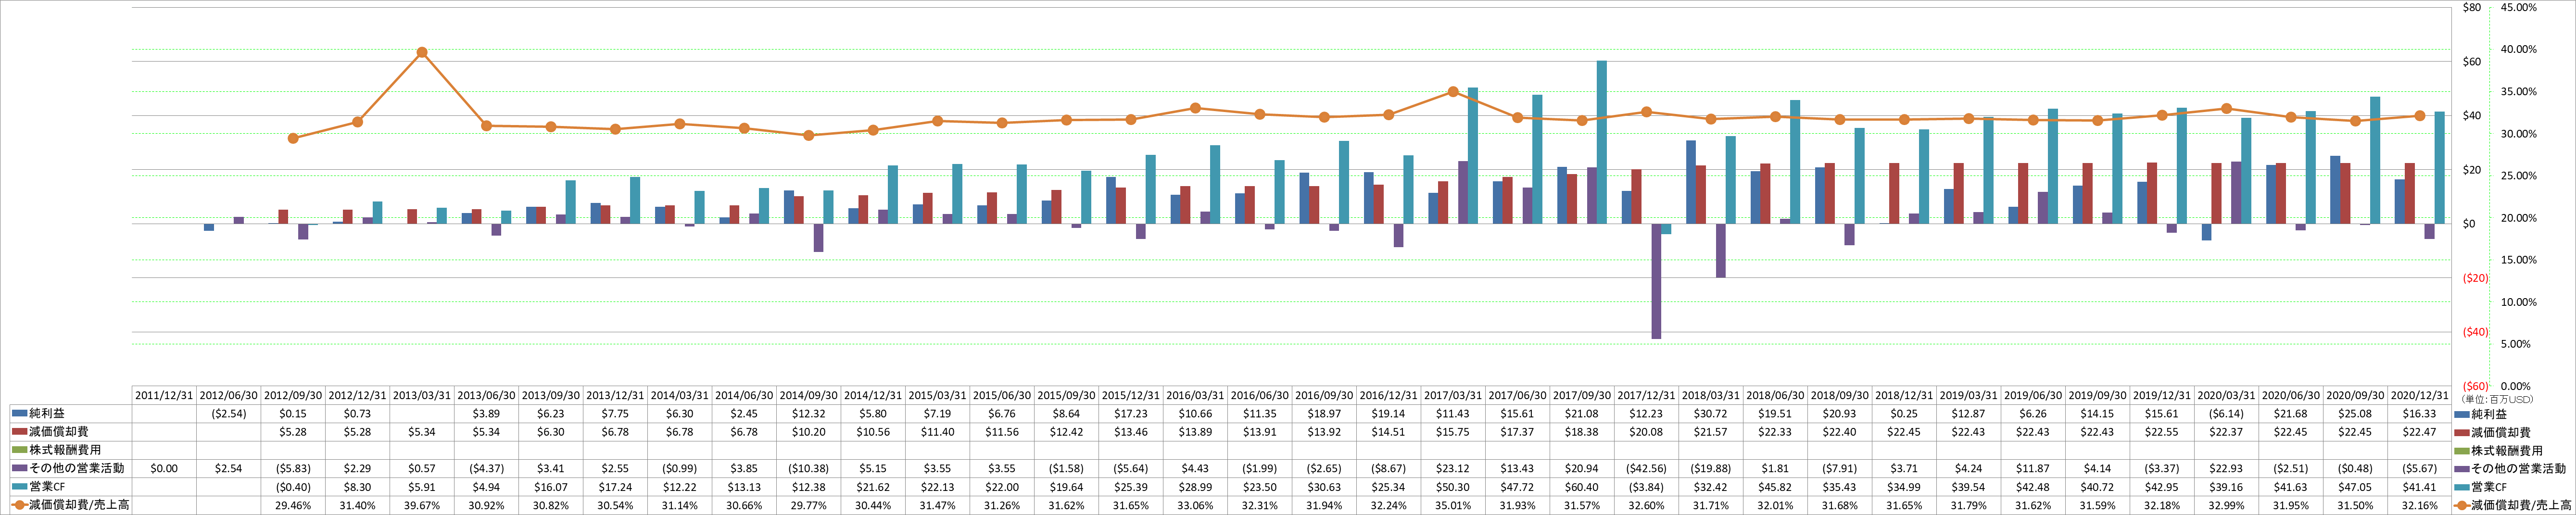Select the 39.67% ratio cell
Screen dimensions: 2576x515
[x=422, y=505]
